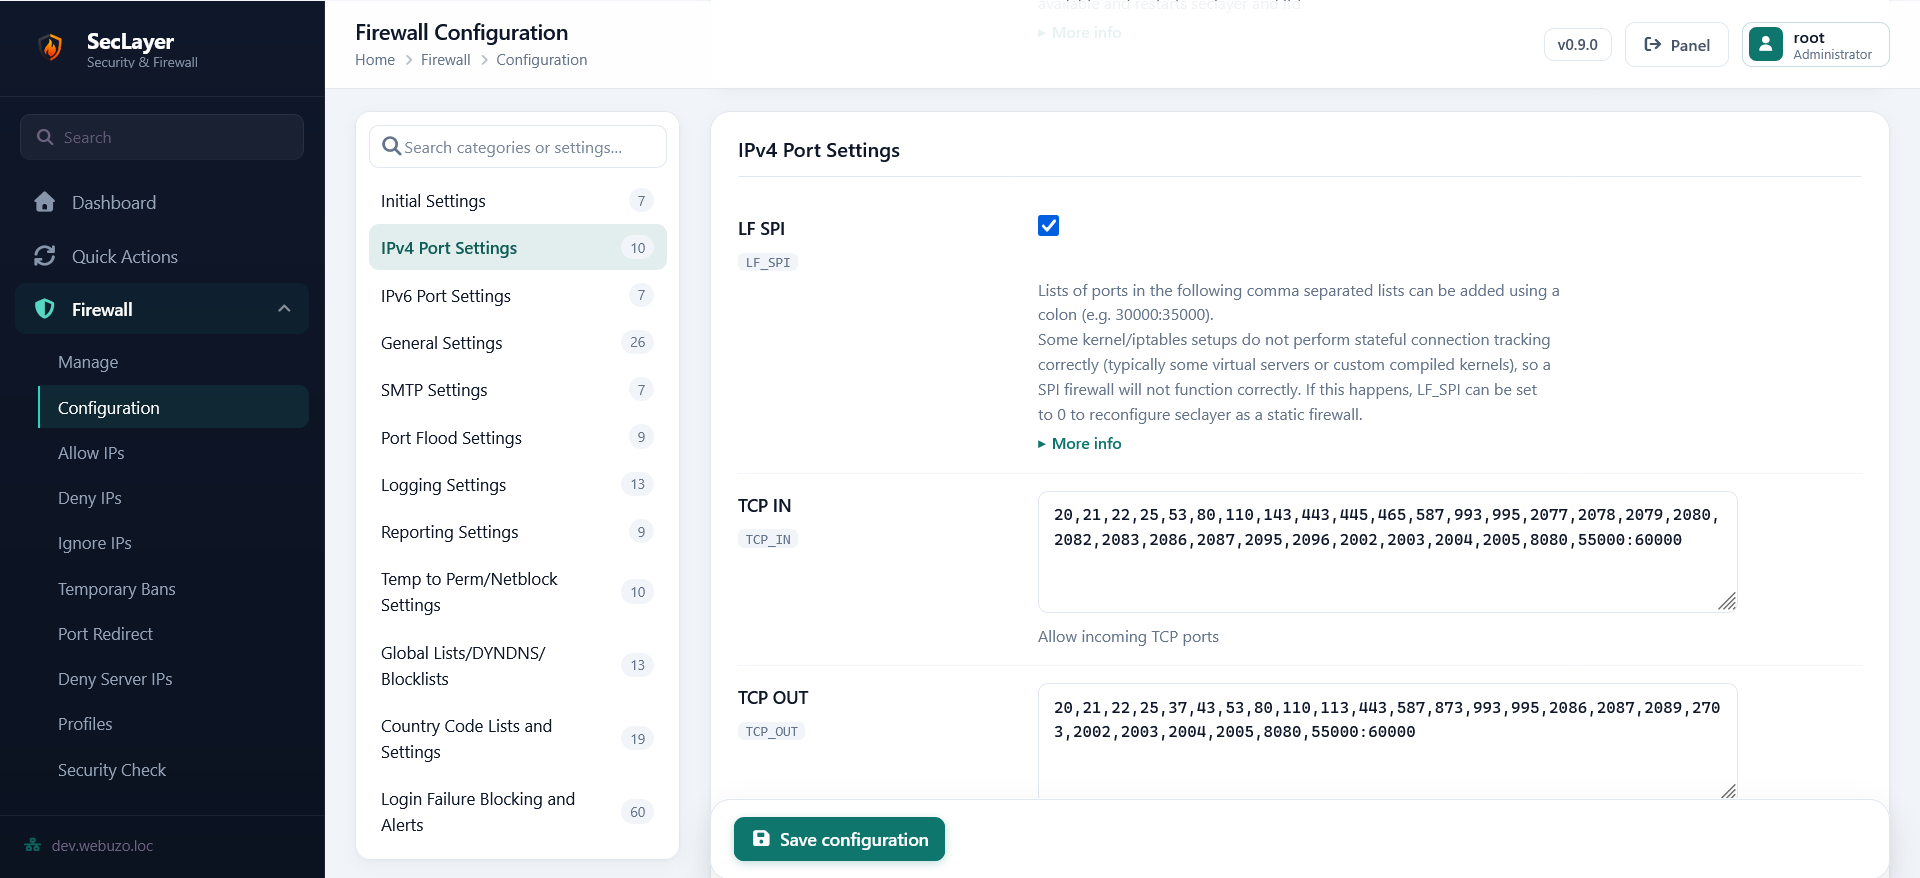Click the Firewall shield icon in sidebar
Viewport: 1920px width, 878px height.
pyautogui.click(x=45, y=309)
